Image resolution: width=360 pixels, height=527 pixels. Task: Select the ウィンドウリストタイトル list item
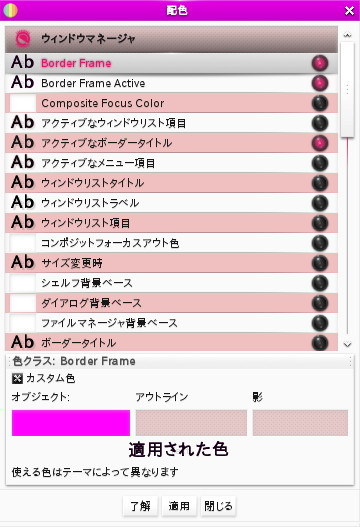[171, 183]
